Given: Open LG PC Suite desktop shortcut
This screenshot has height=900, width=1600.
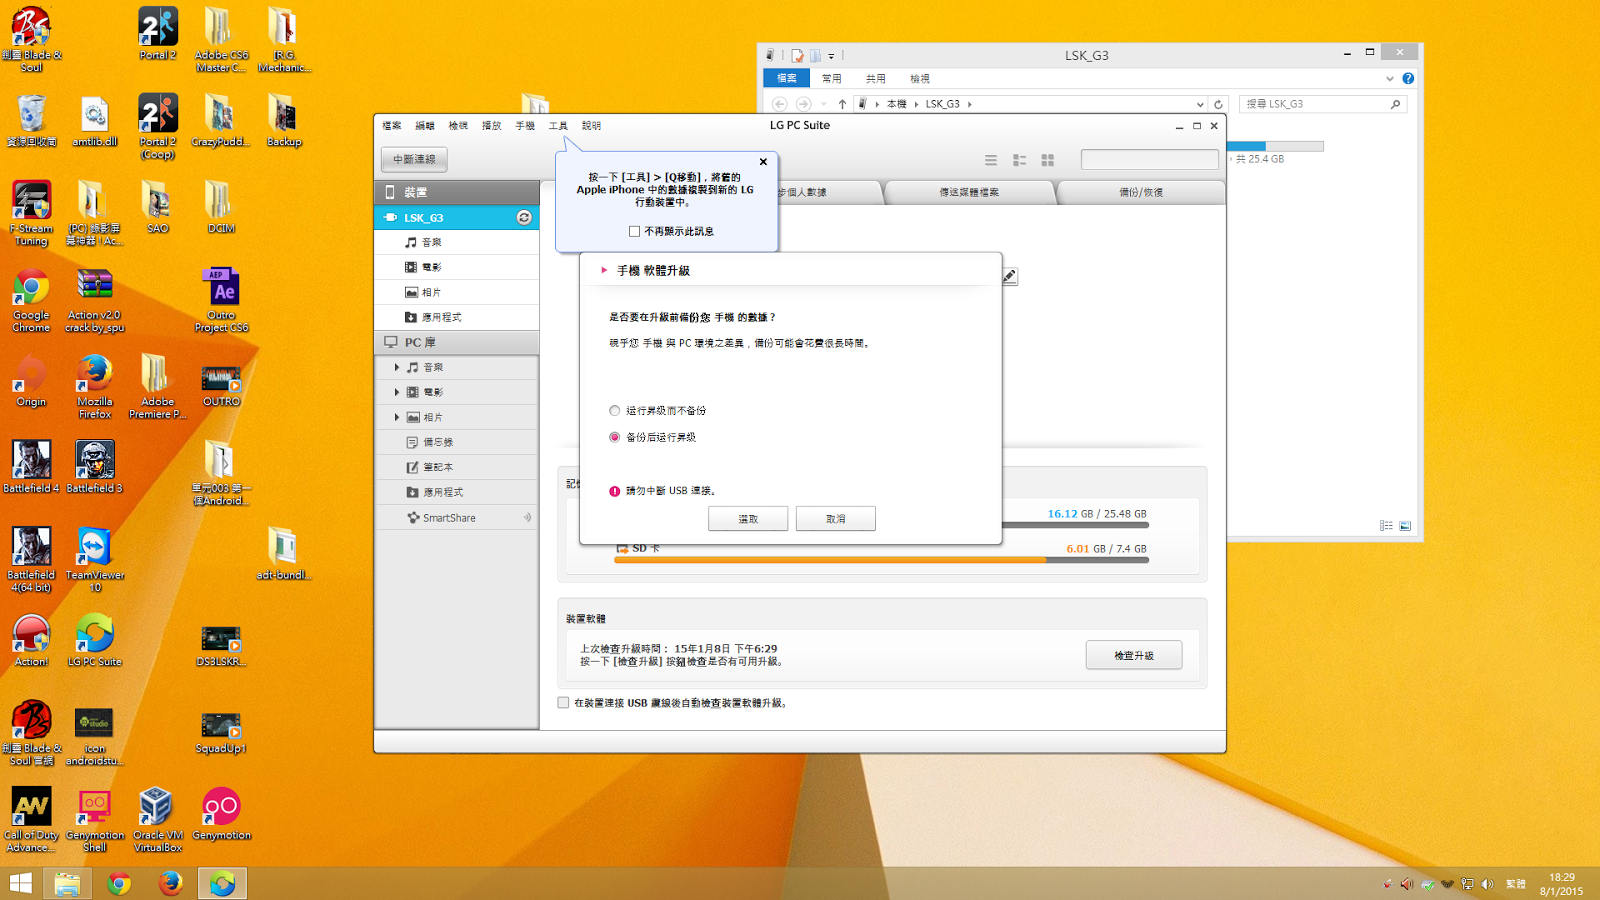Looking at the screenshot, I should (95, 640).
